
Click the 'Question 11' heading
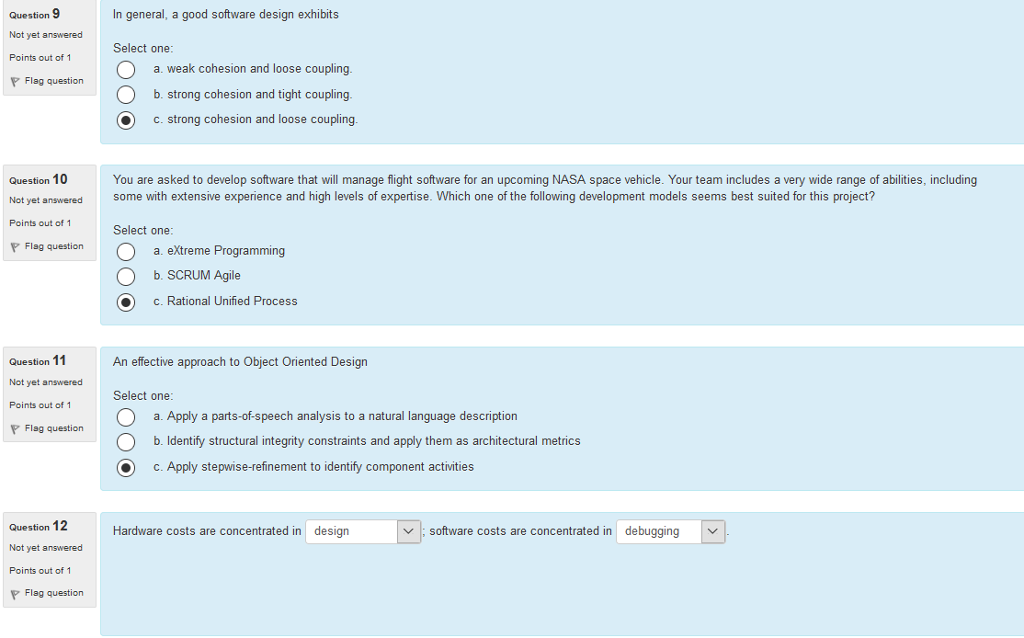38,361
